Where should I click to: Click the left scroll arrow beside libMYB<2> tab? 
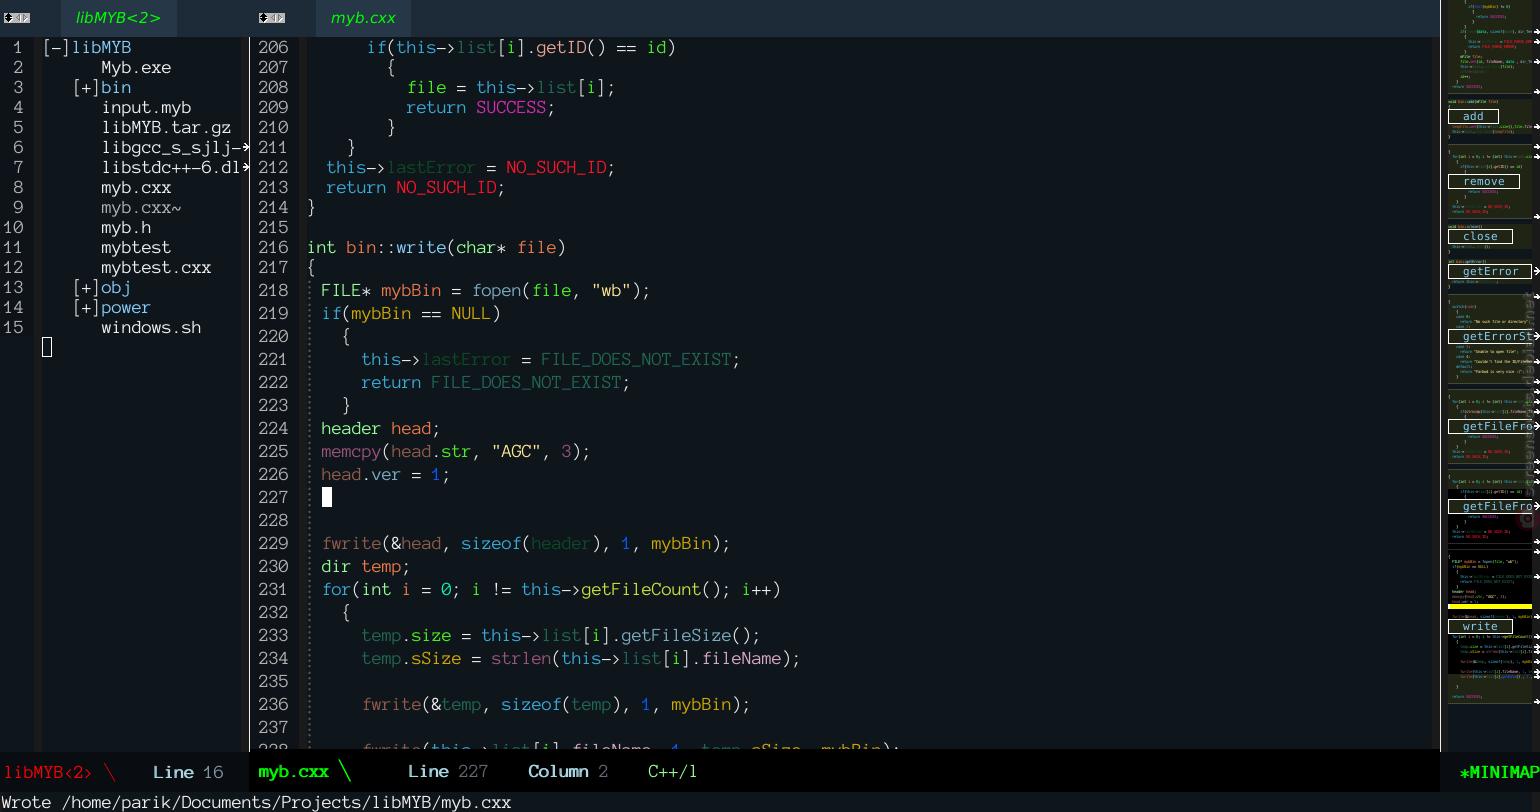[17, 18]
